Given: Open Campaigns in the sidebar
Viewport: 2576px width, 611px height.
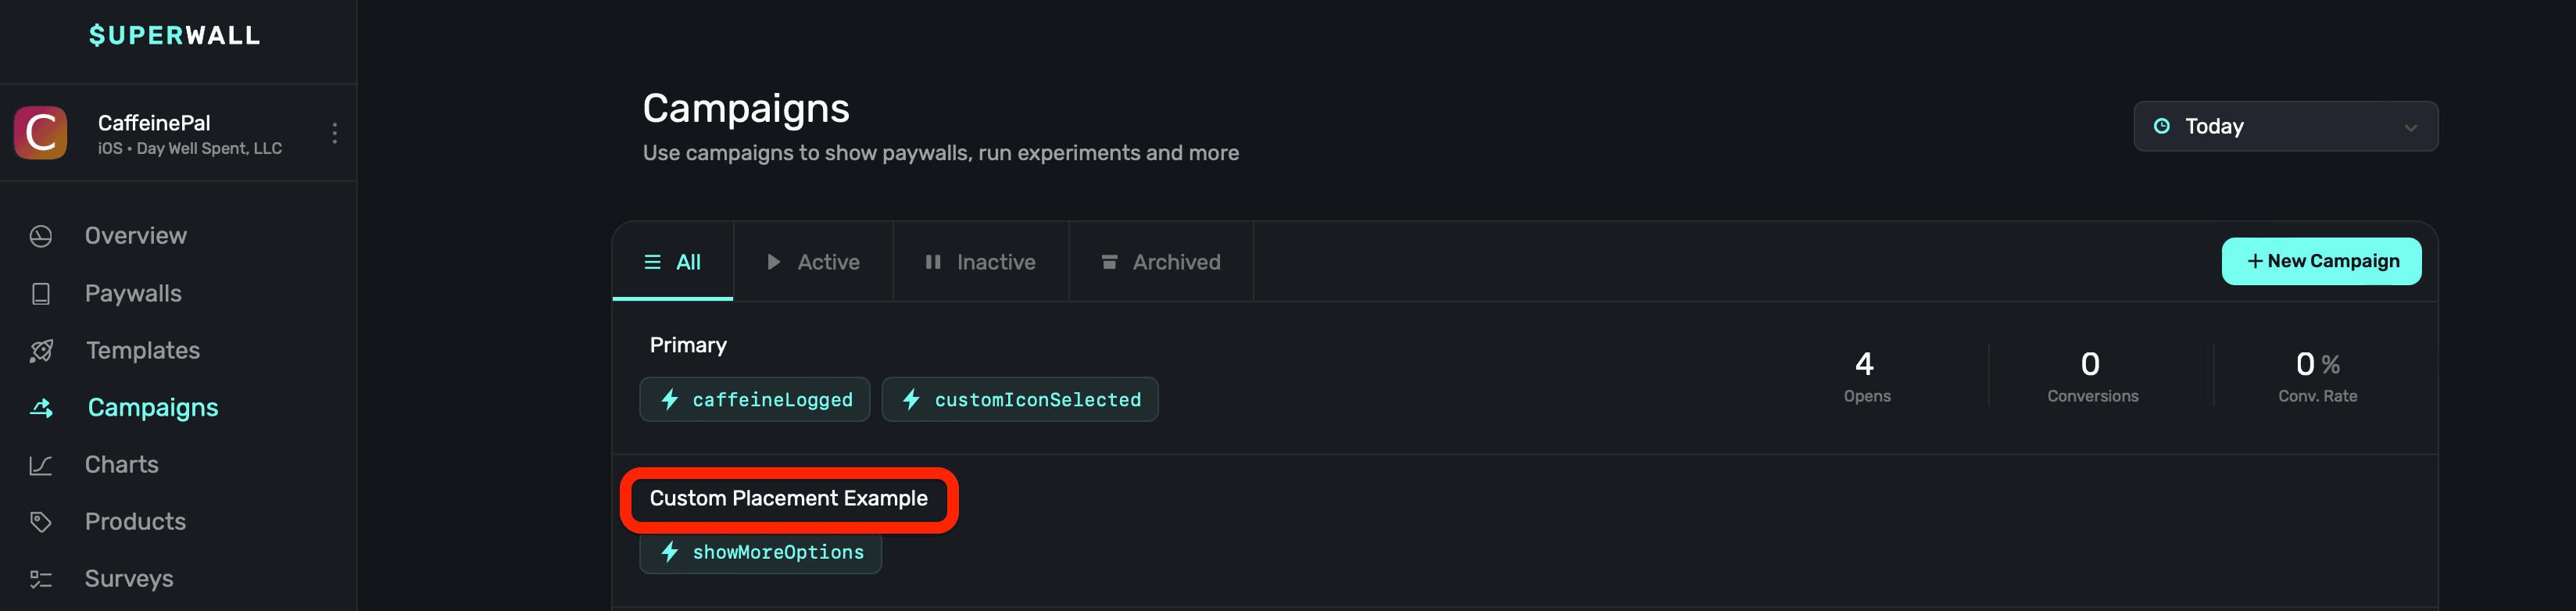Looking at the screenshot, I should (152, 408).
